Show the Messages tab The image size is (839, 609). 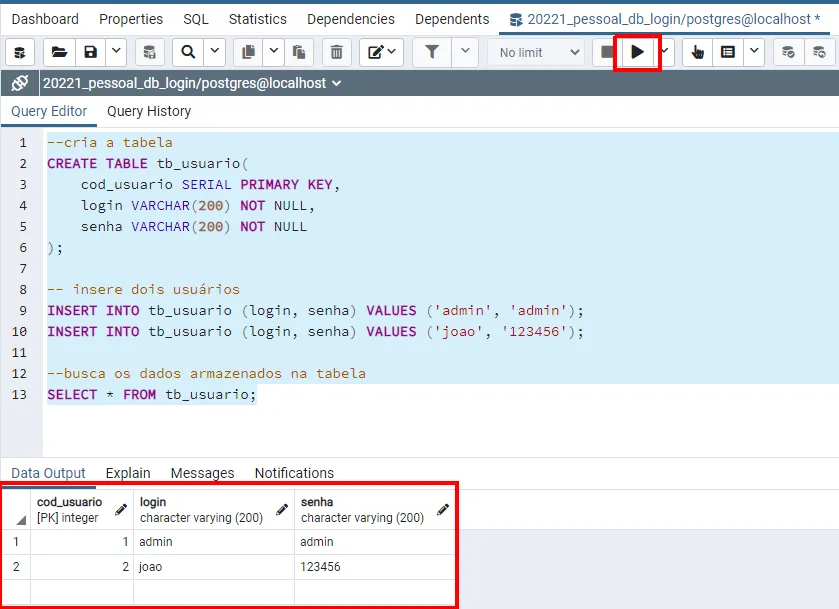point(202,473)
